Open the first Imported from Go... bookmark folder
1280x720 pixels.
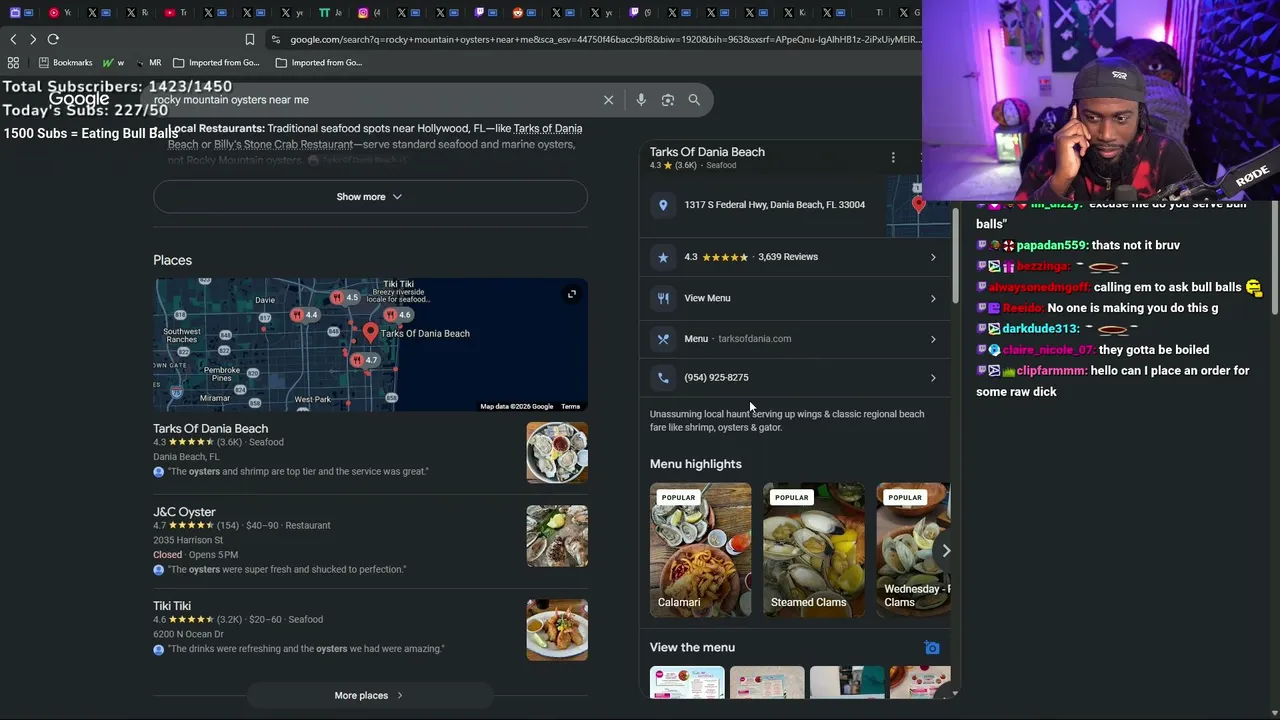tap(216, 62)
